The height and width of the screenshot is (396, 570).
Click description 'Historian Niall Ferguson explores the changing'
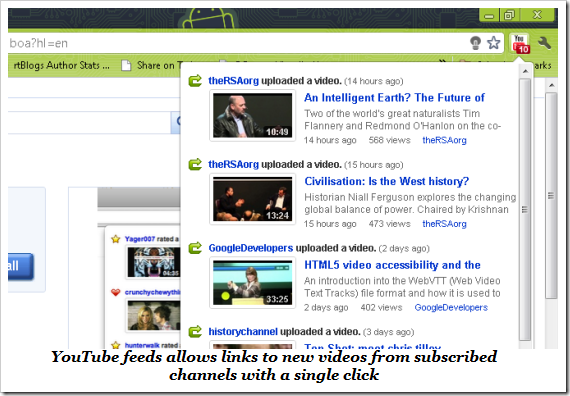(410, 197)
